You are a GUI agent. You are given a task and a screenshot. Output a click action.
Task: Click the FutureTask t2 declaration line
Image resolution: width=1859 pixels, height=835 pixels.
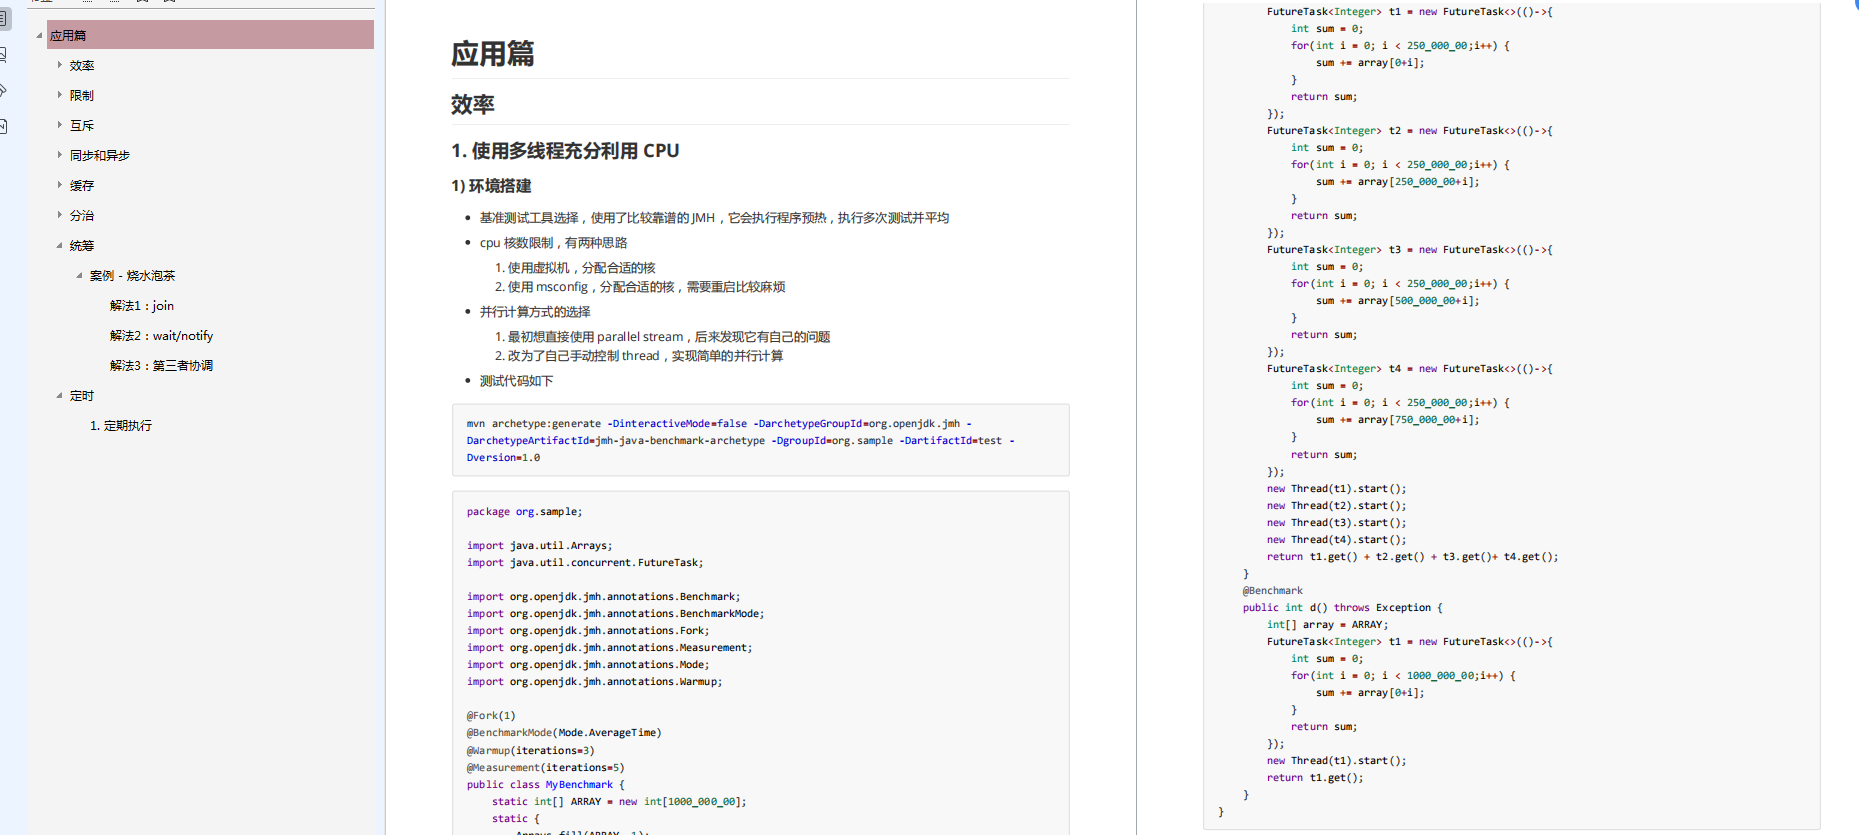(1410, 130)
